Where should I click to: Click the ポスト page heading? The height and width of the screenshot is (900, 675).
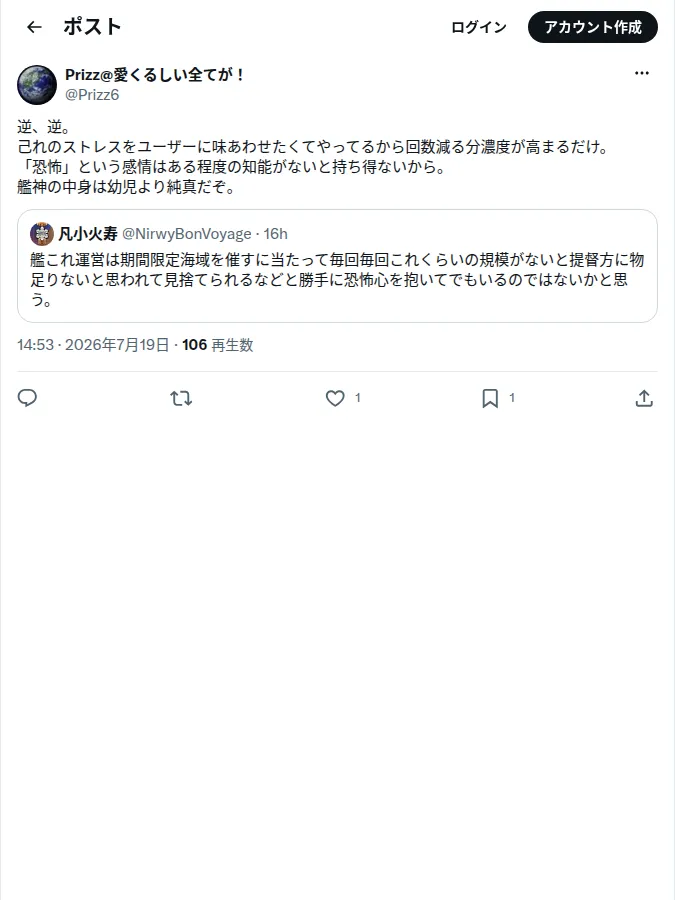click(92, 27)
